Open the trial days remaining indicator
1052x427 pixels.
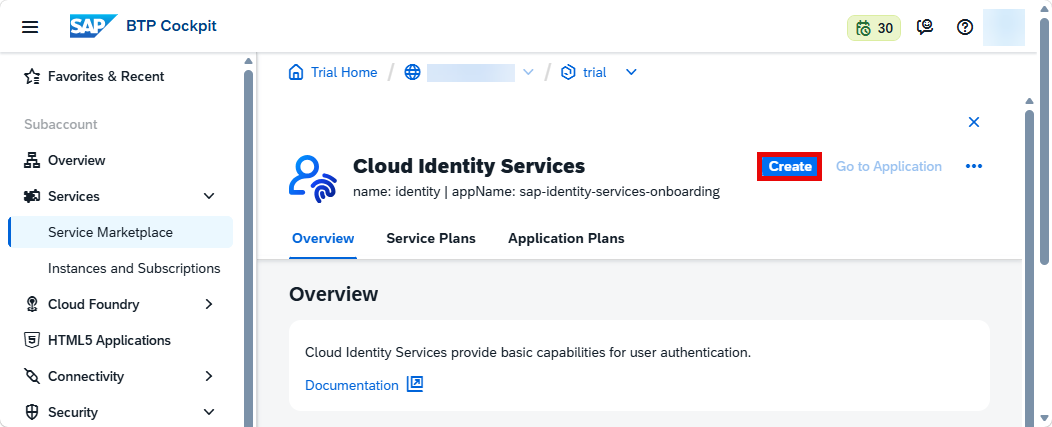874,28
